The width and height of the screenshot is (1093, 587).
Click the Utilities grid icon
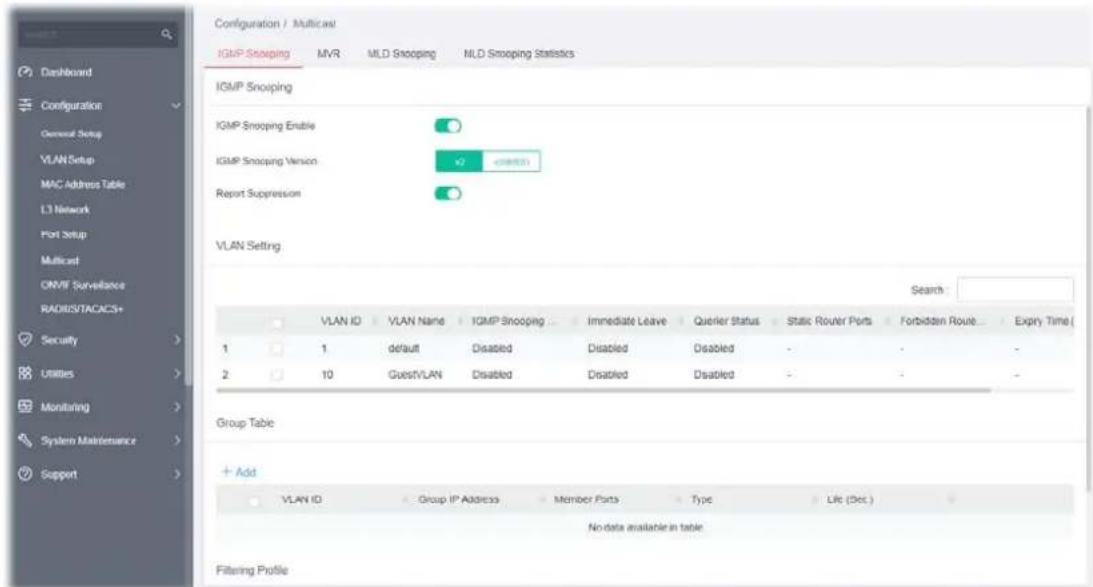coord(25,373)
